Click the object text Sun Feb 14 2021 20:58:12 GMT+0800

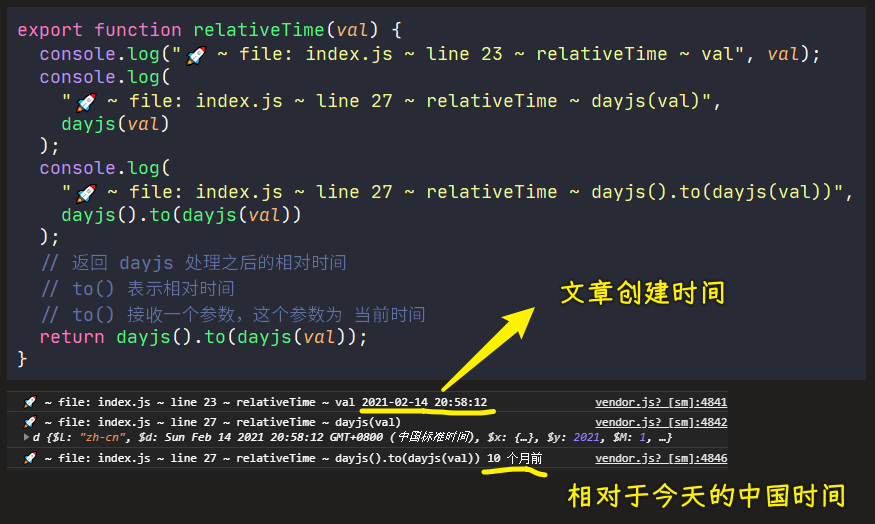click(x=273, y=437)
